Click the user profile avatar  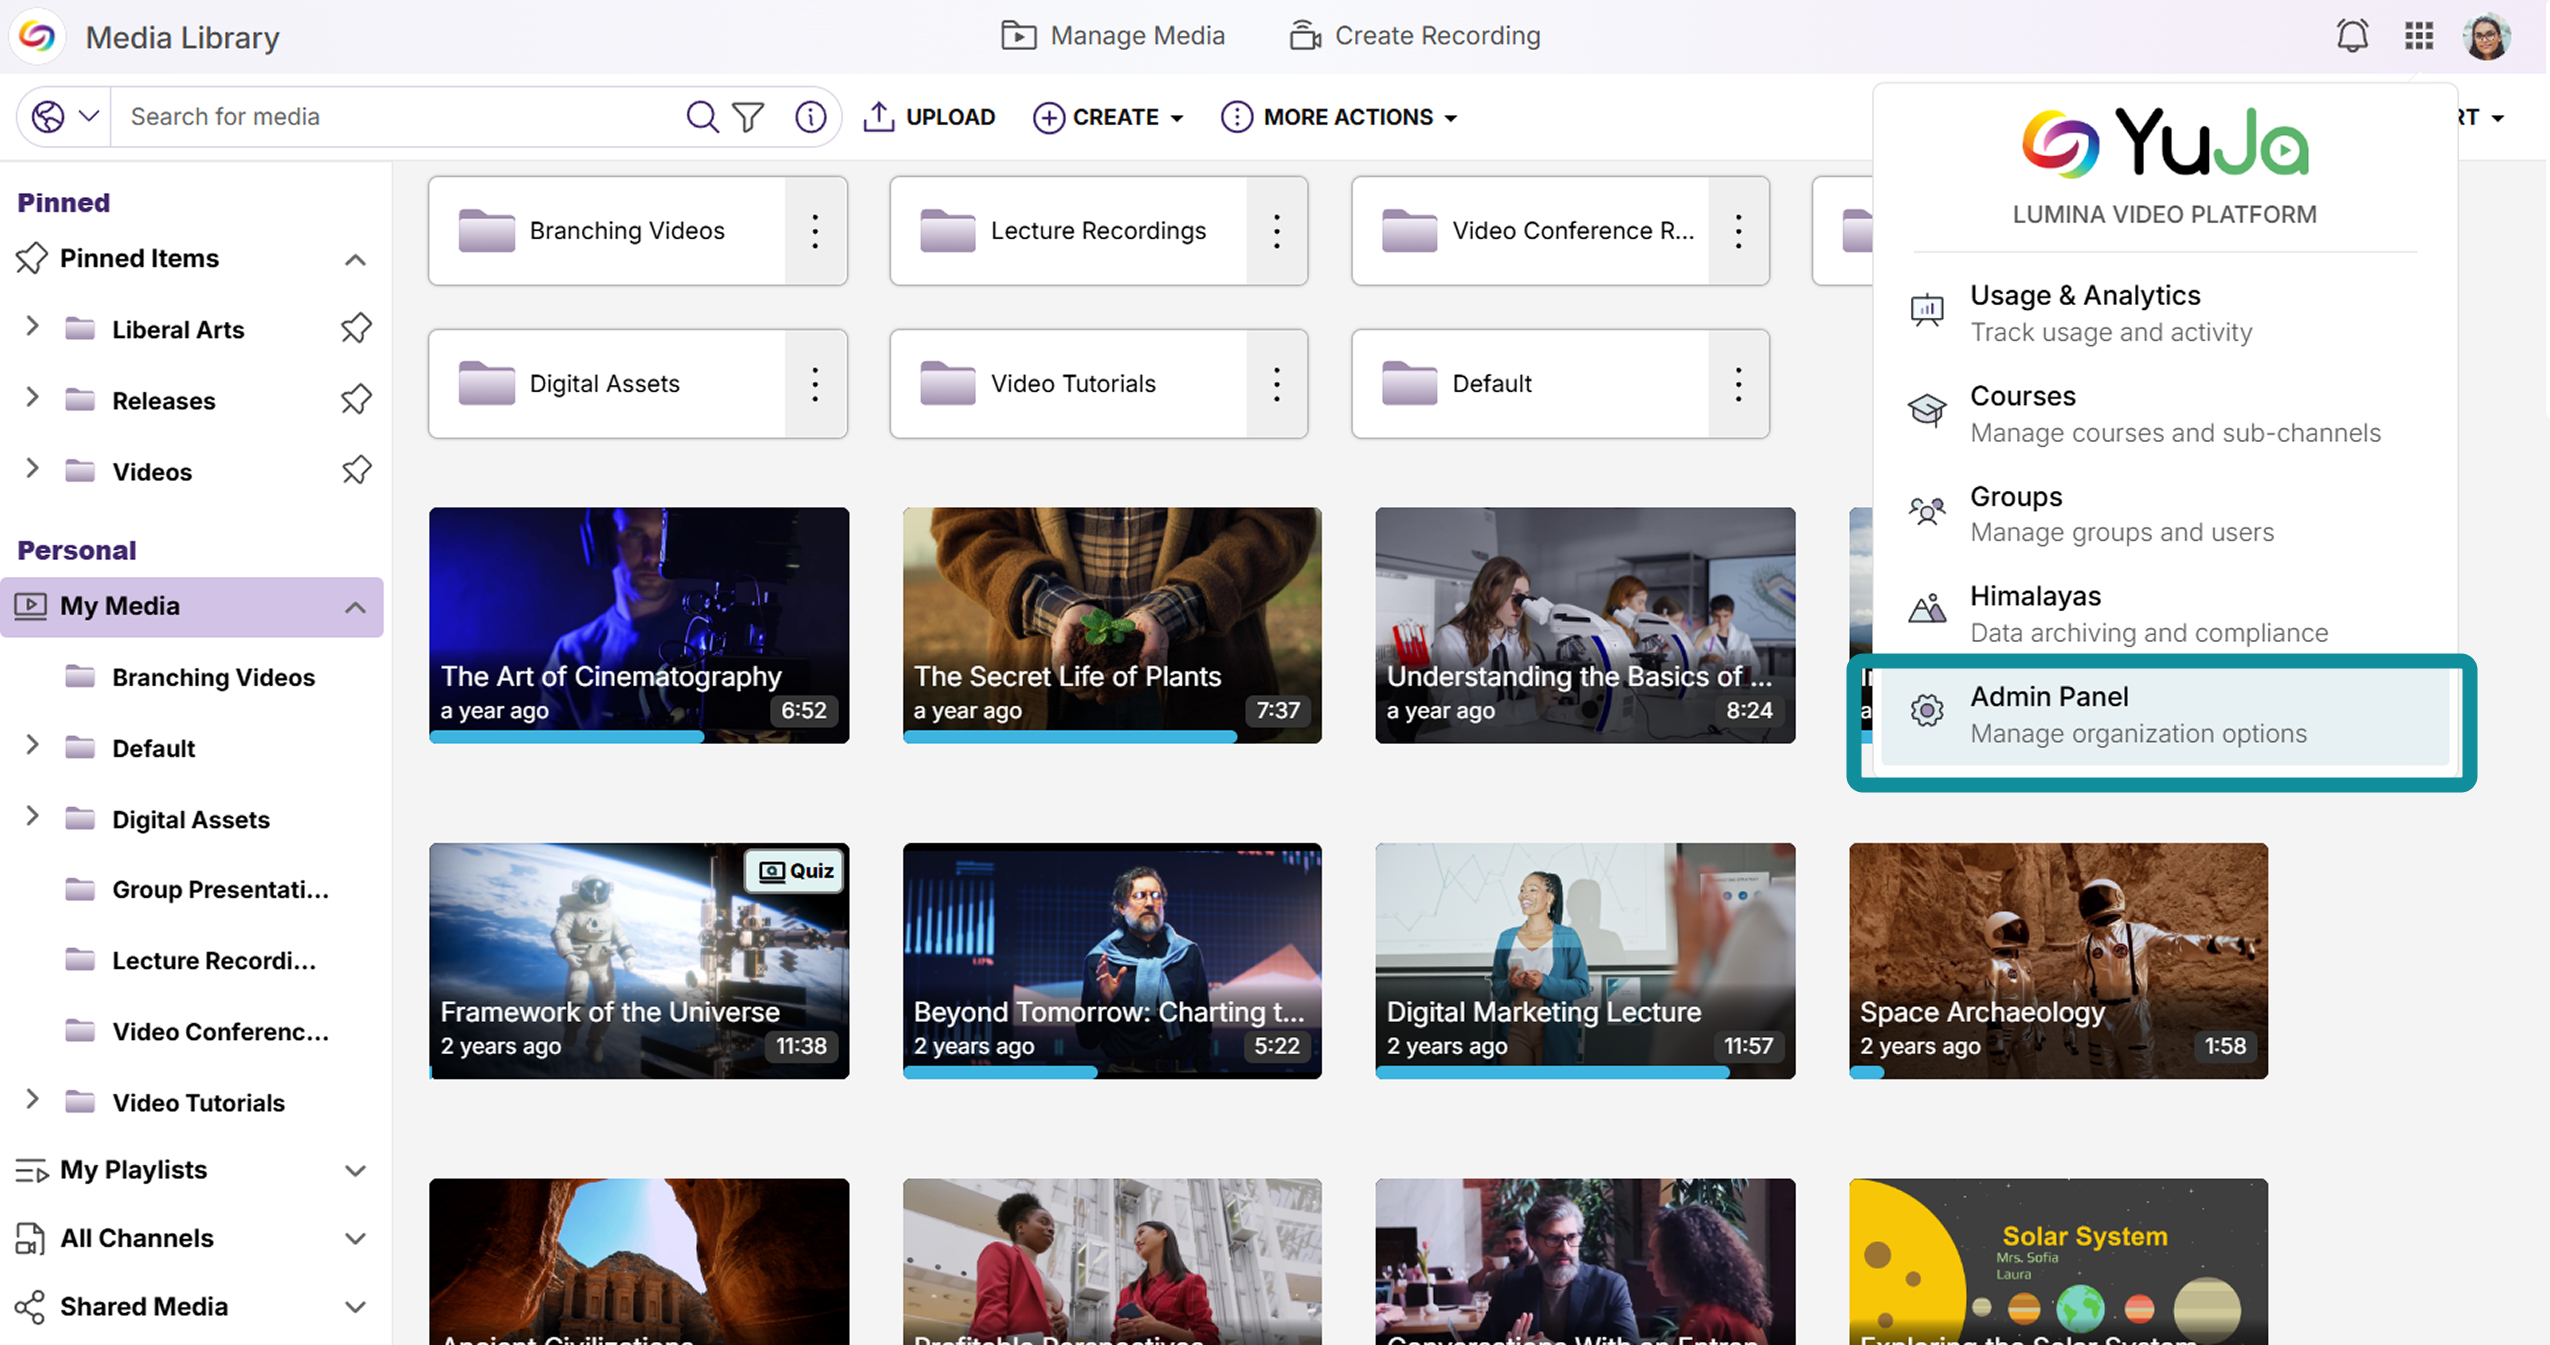[2486, 37]
